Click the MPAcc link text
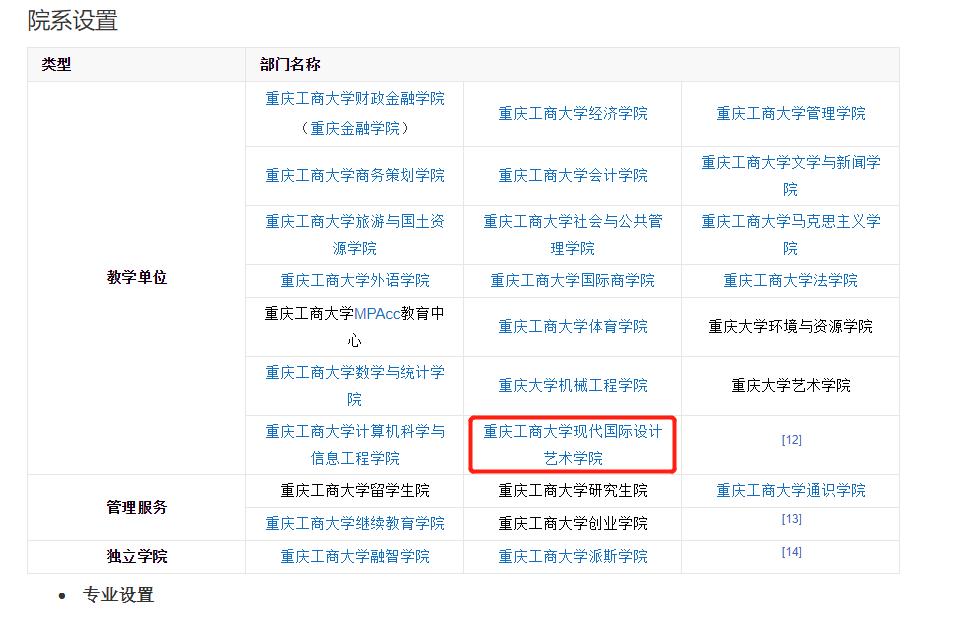 377,314
